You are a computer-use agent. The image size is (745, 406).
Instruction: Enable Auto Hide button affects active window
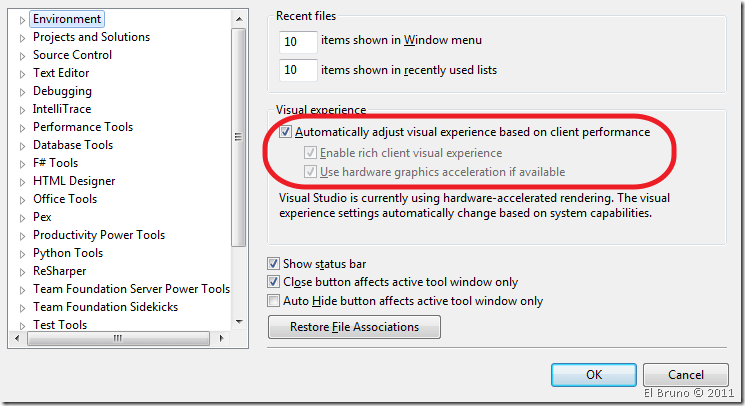pyautogui.click(x=274, y=300)
